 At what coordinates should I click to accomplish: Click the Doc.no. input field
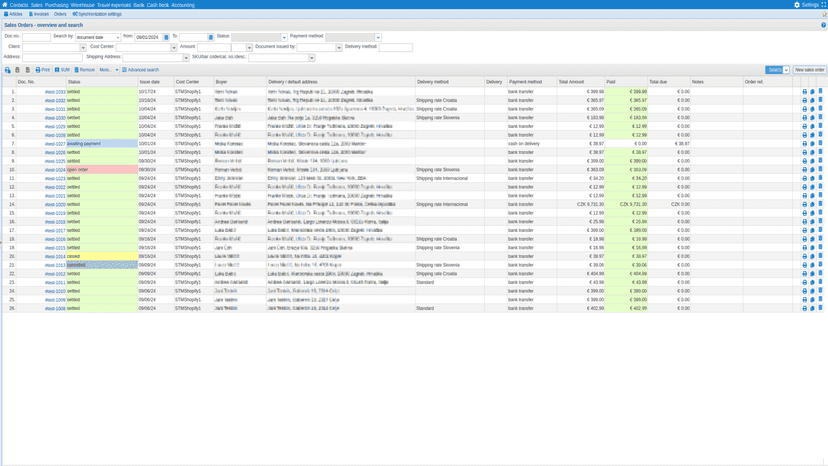[x=36, y=37]
